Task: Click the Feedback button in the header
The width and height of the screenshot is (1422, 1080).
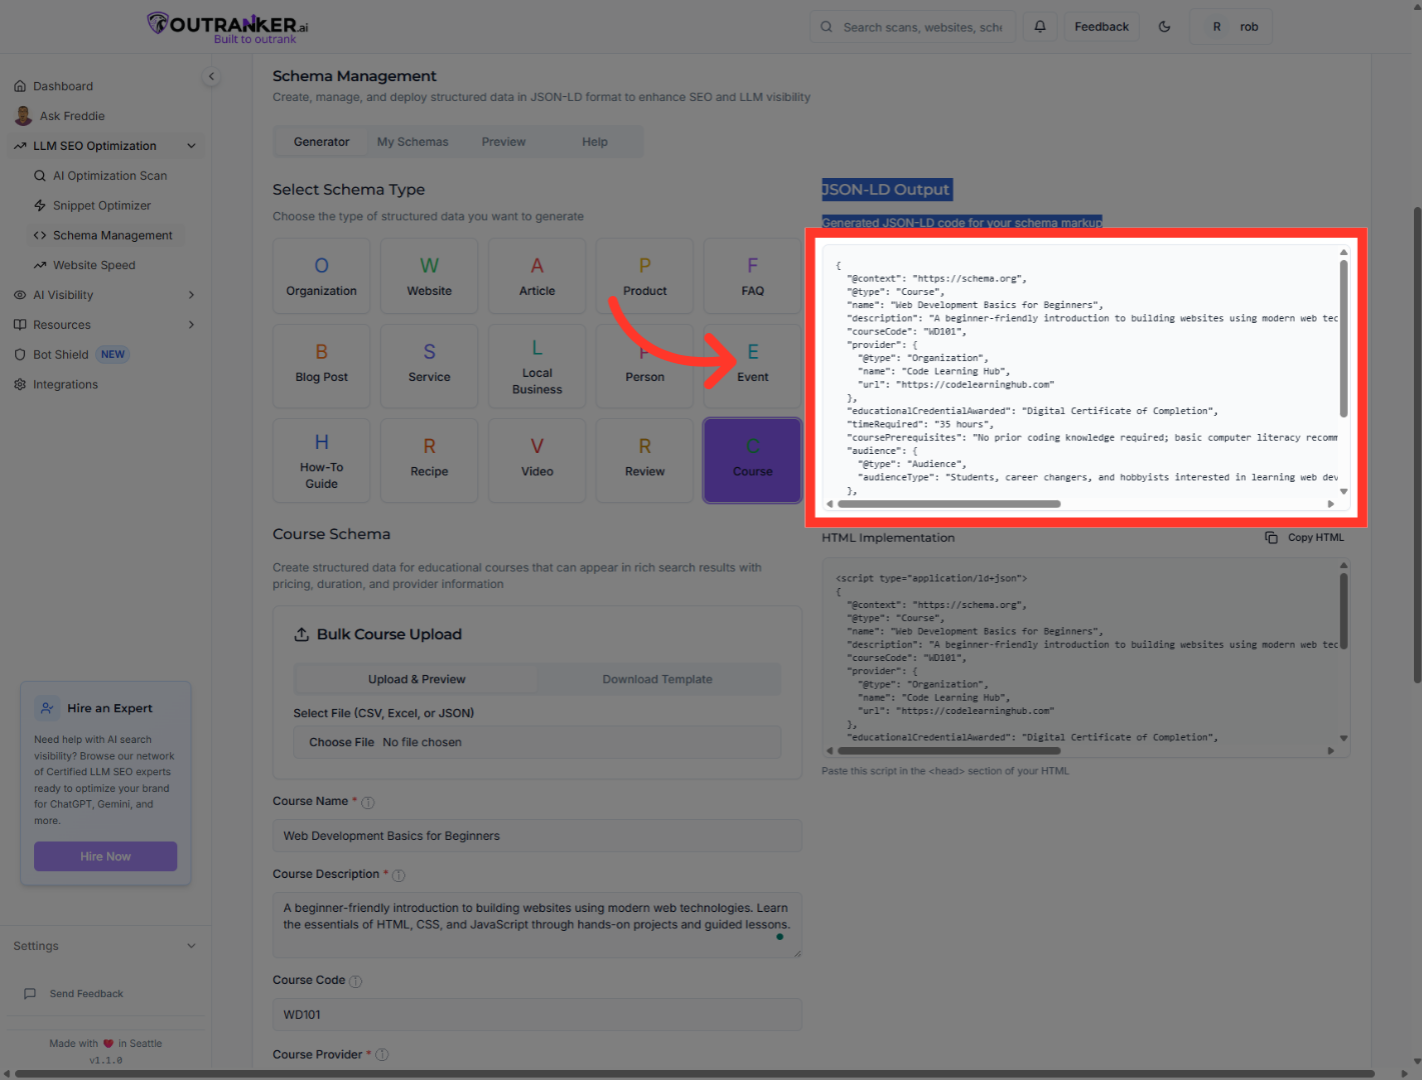Action: click(1101, 27)
